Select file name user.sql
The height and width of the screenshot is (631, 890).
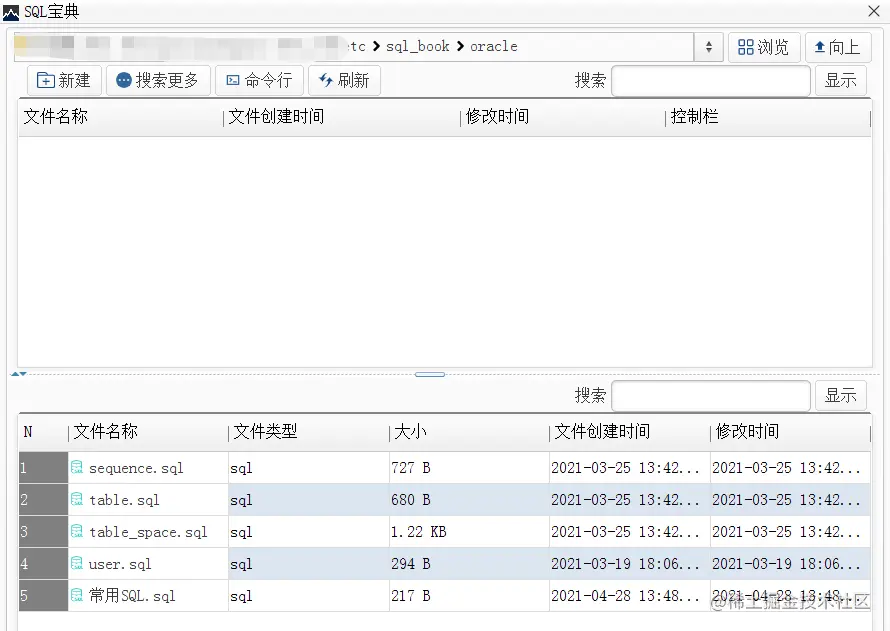[x=120, y=564]
